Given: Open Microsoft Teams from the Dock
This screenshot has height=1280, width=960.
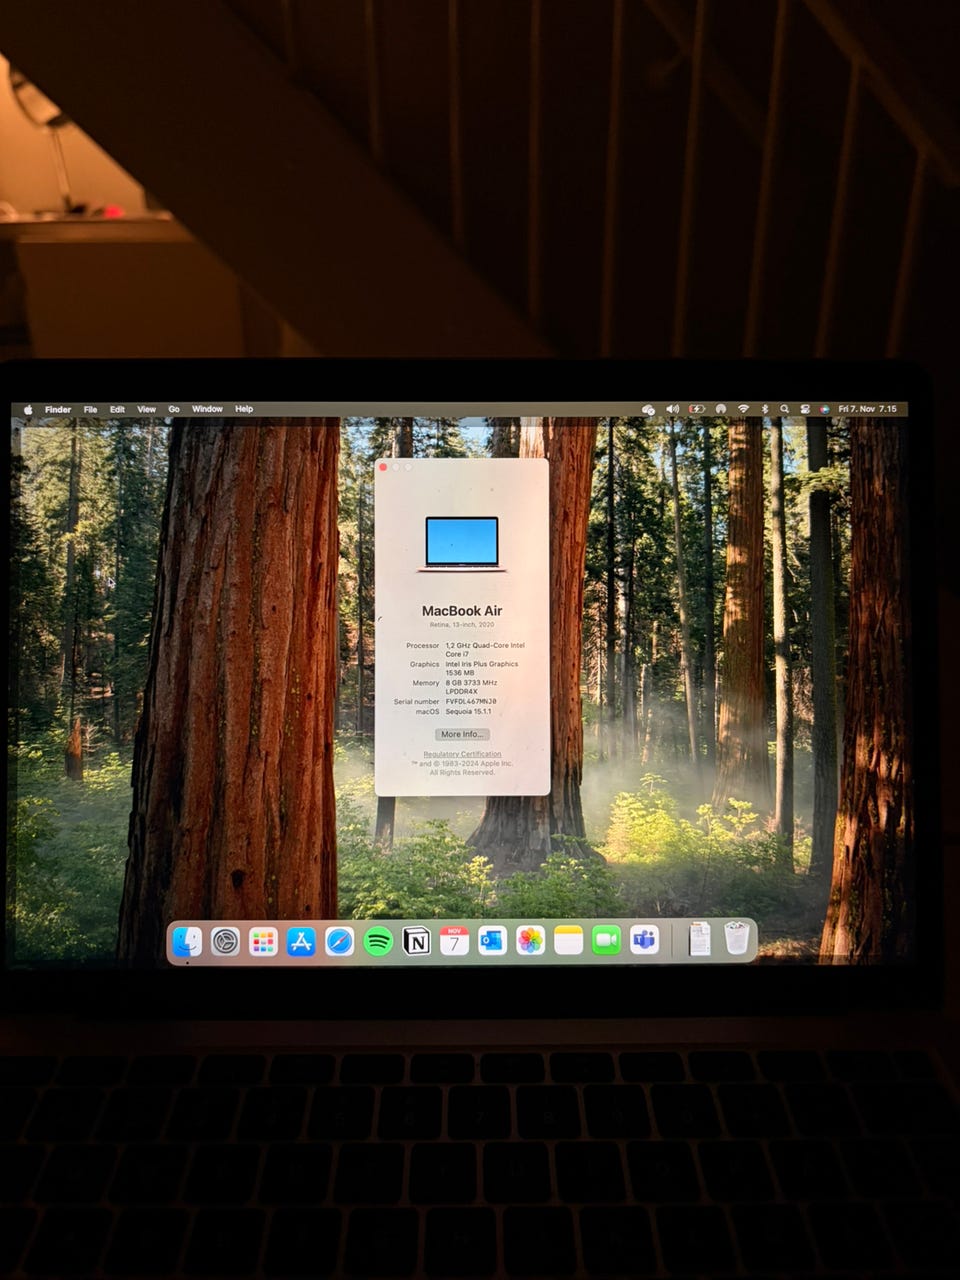Looking at the screenshot, I should [x=645, y=941].
